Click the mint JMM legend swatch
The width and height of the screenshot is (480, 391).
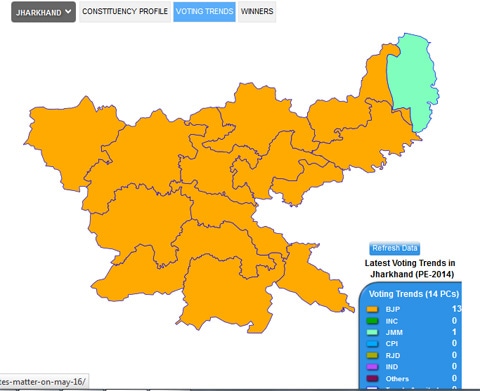pos(372,332)
